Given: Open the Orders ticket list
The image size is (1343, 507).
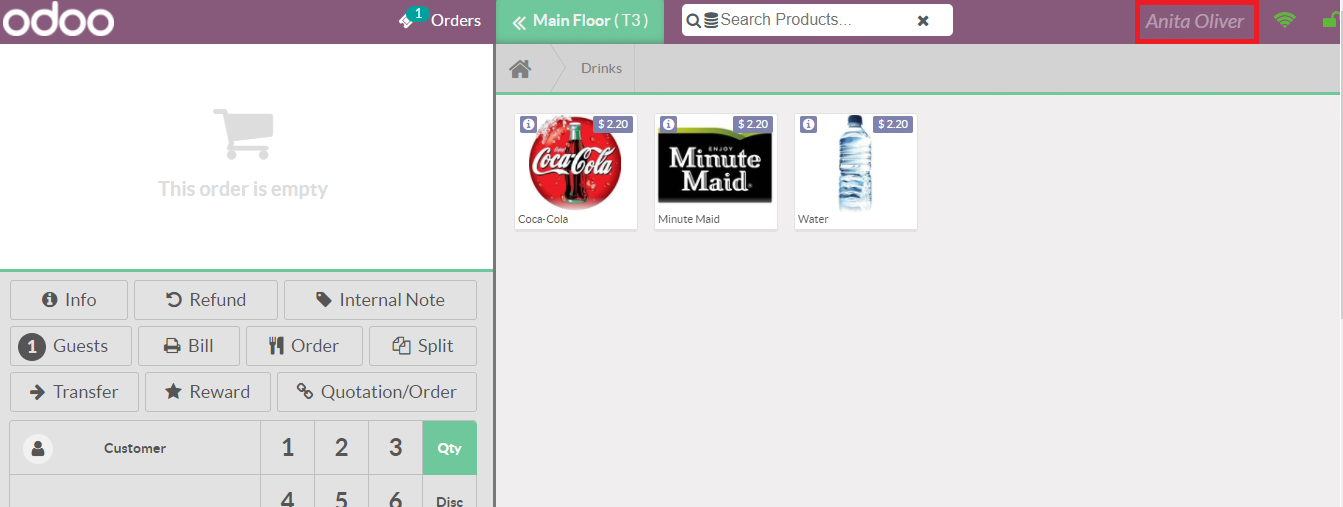Looking at the screenshot, I should point(440,20).
